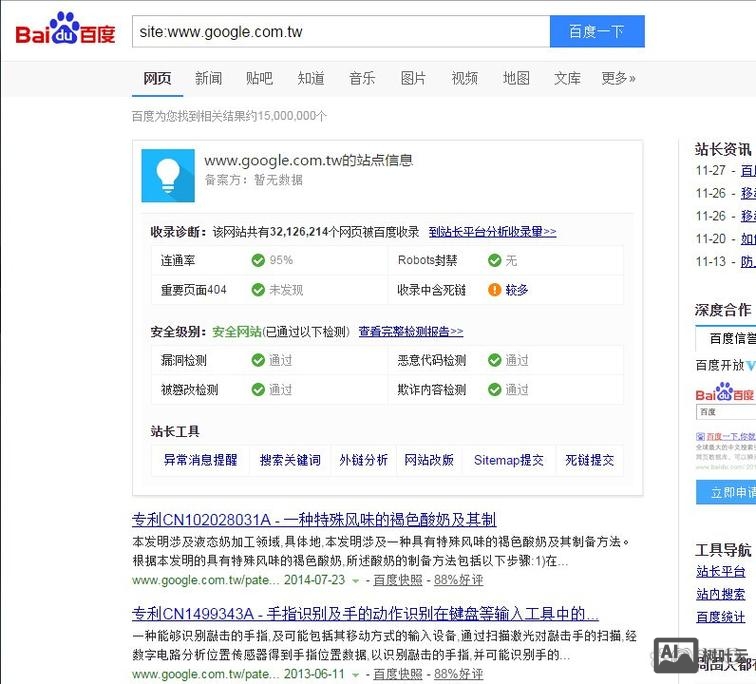Open the 站长平台 sidebar link
Viewport: 756px width, 684px height.
coord(720,572)
